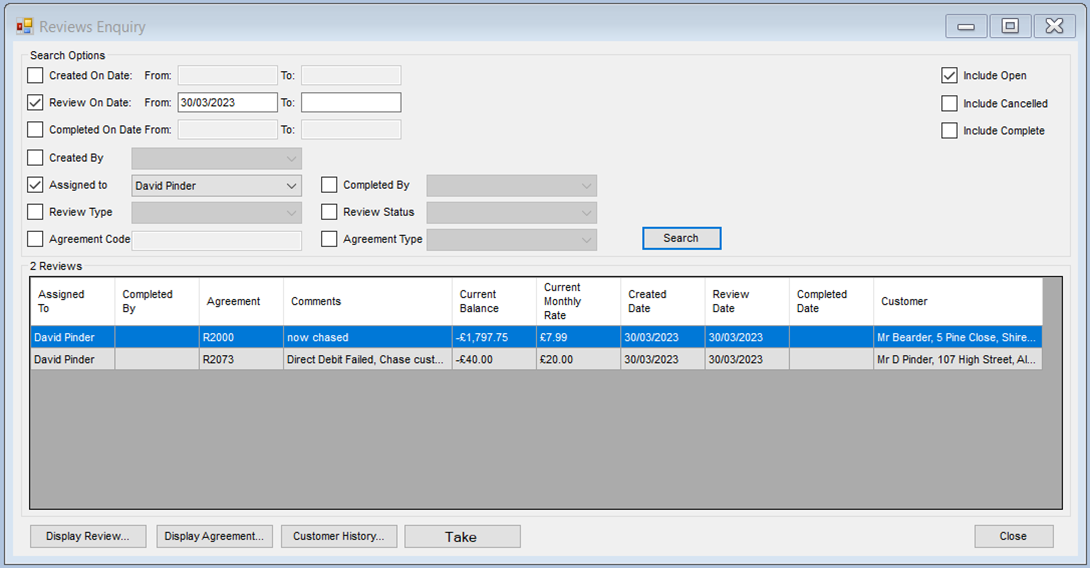Tick the Include Cancelled checkbox
Image resolution: width=1090 pixels, height=568 pixels.
point(949,103)
